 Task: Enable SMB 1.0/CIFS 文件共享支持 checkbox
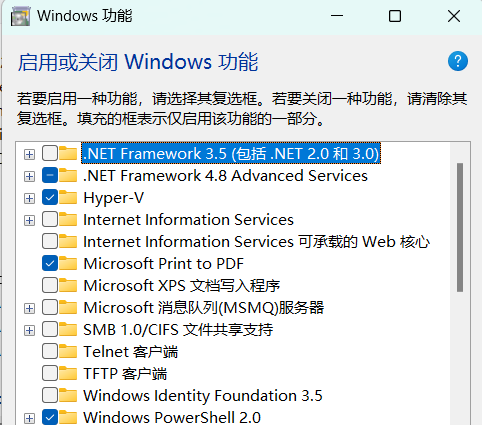coord(50,330)
